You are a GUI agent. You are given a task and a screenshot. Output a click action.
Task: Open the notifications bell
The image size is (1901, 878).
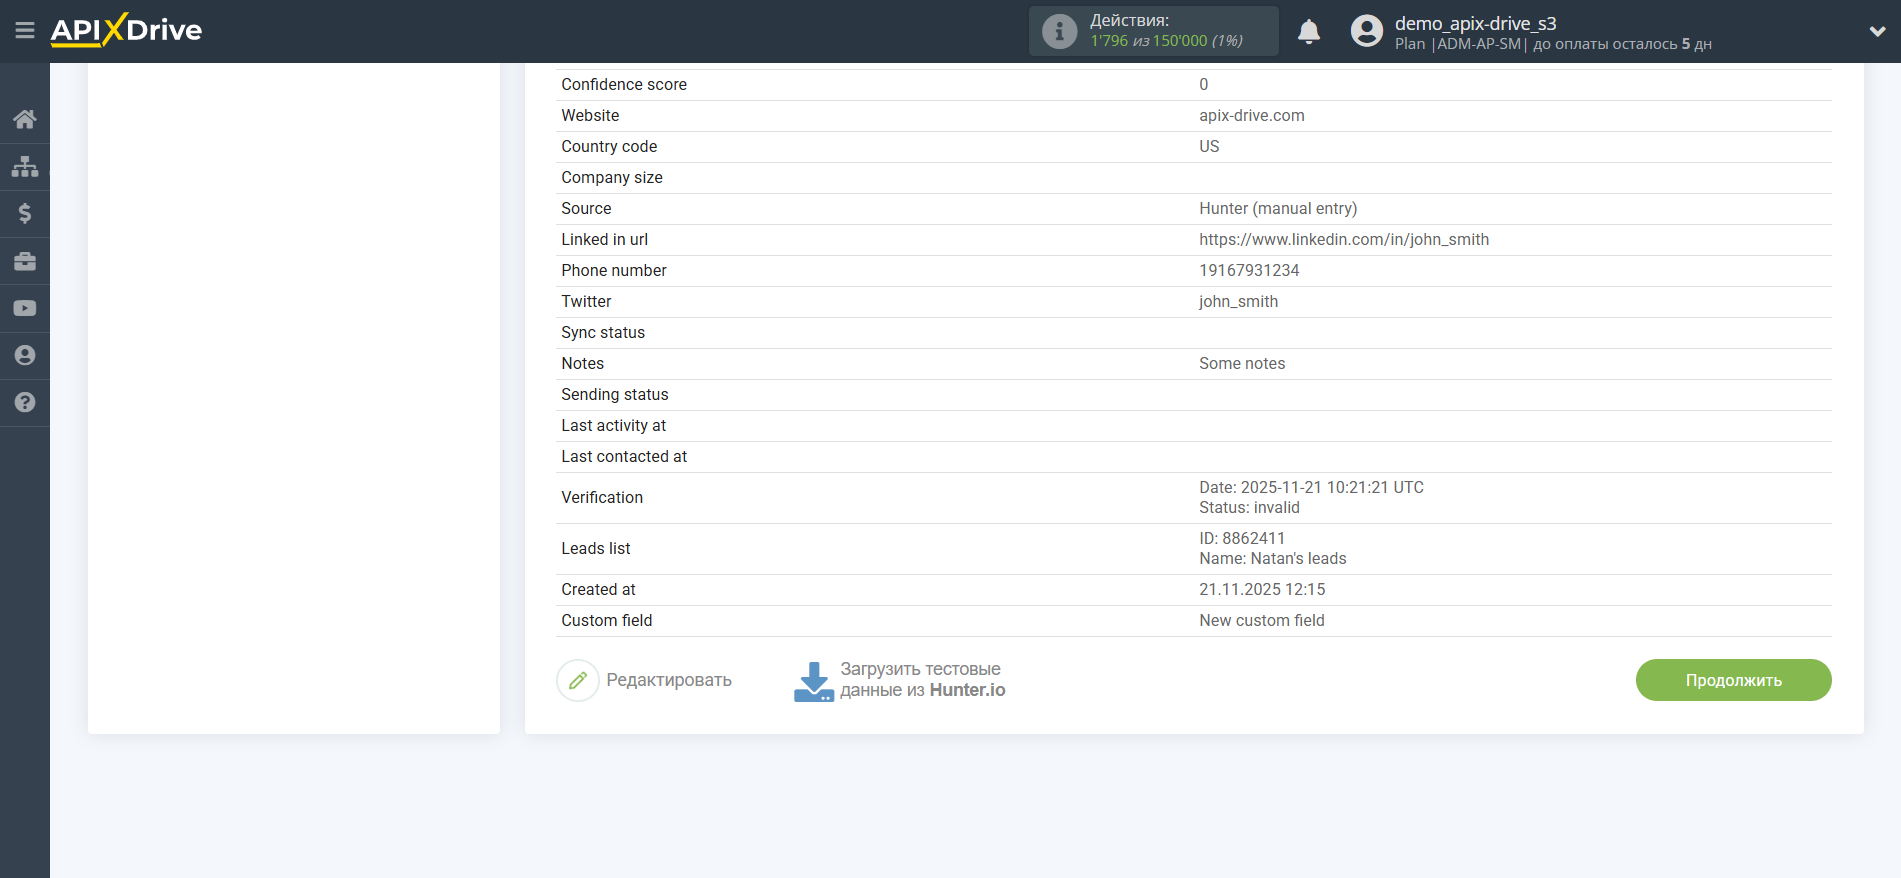[1309, 32]
